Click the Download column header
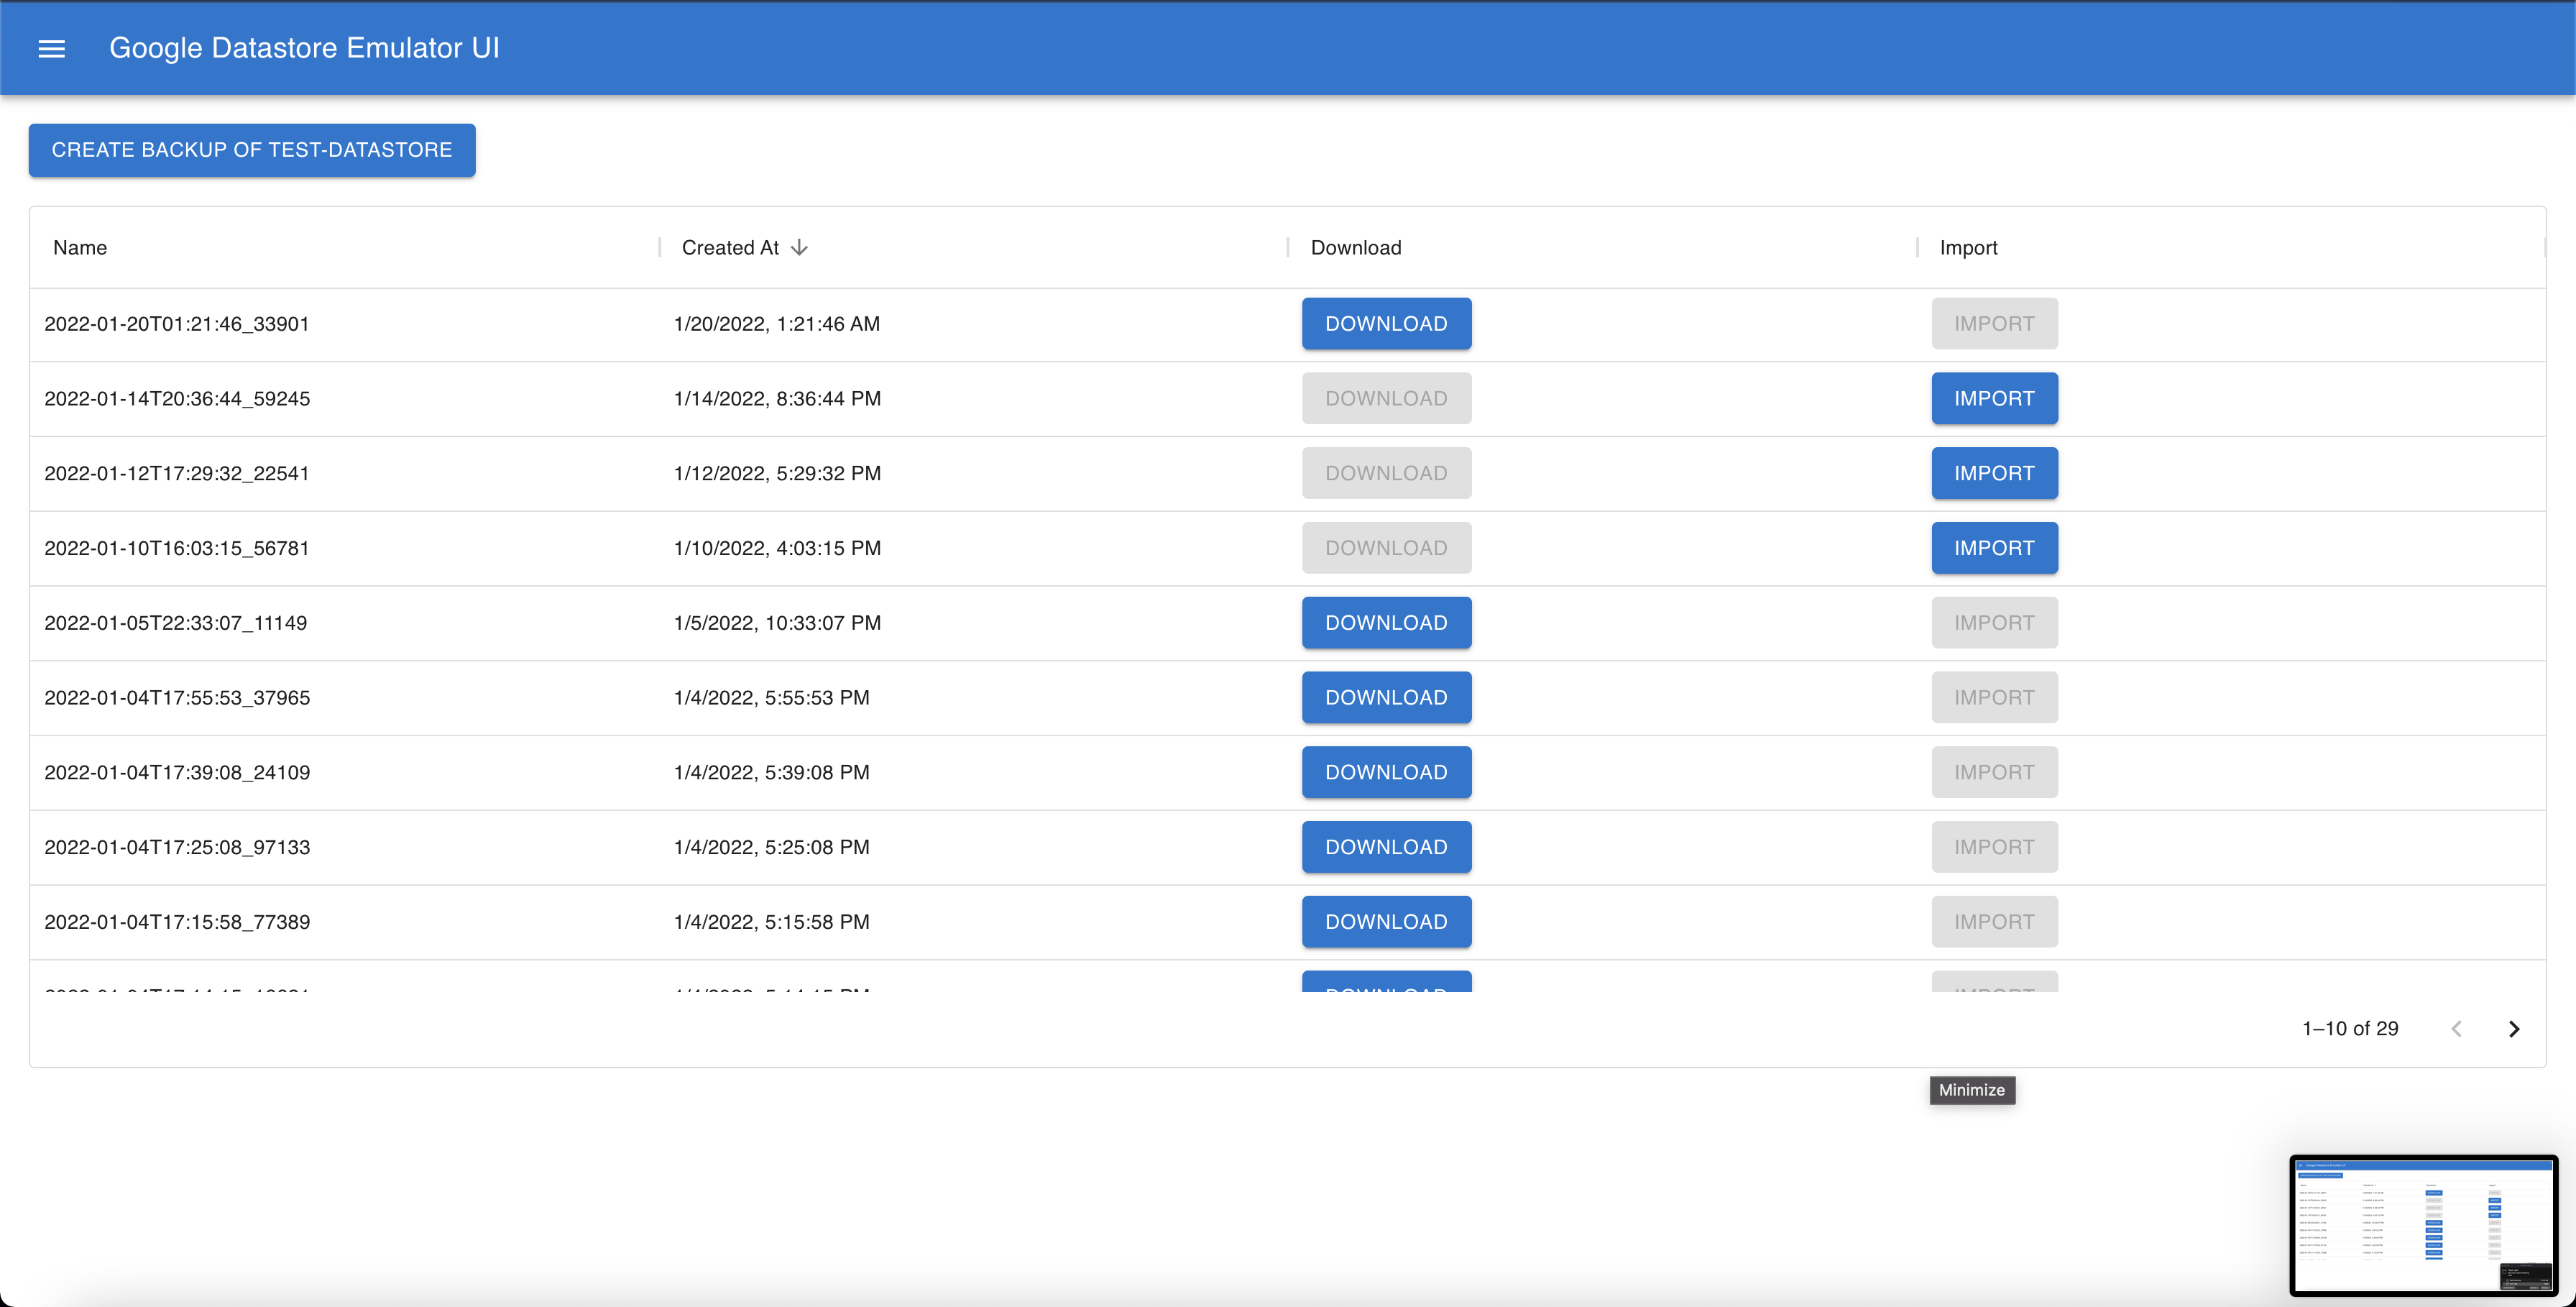The height and width of the screenshot is (1307, 2576). pyautogui.click(x=1356, y=247)
